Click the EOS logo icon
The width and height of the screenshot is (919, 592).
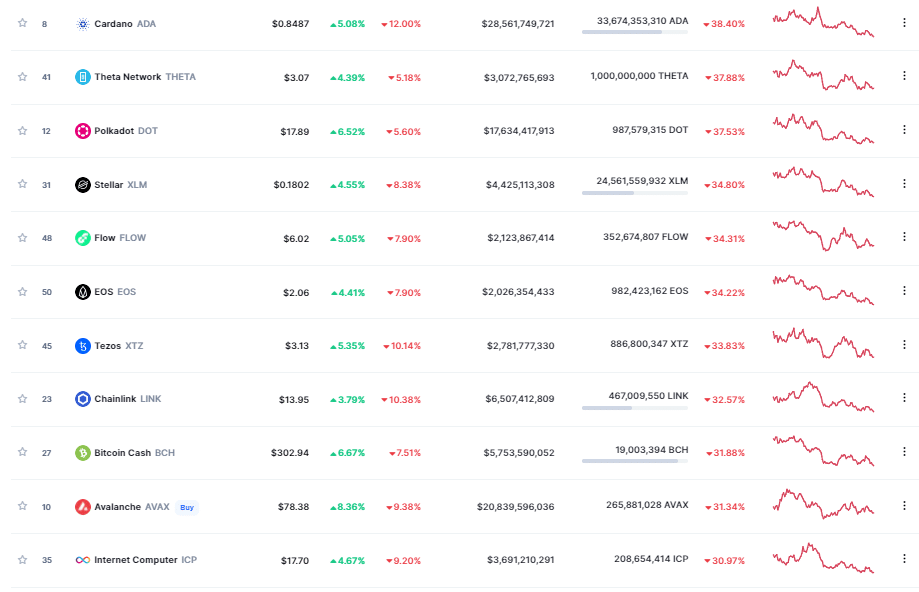83,292
